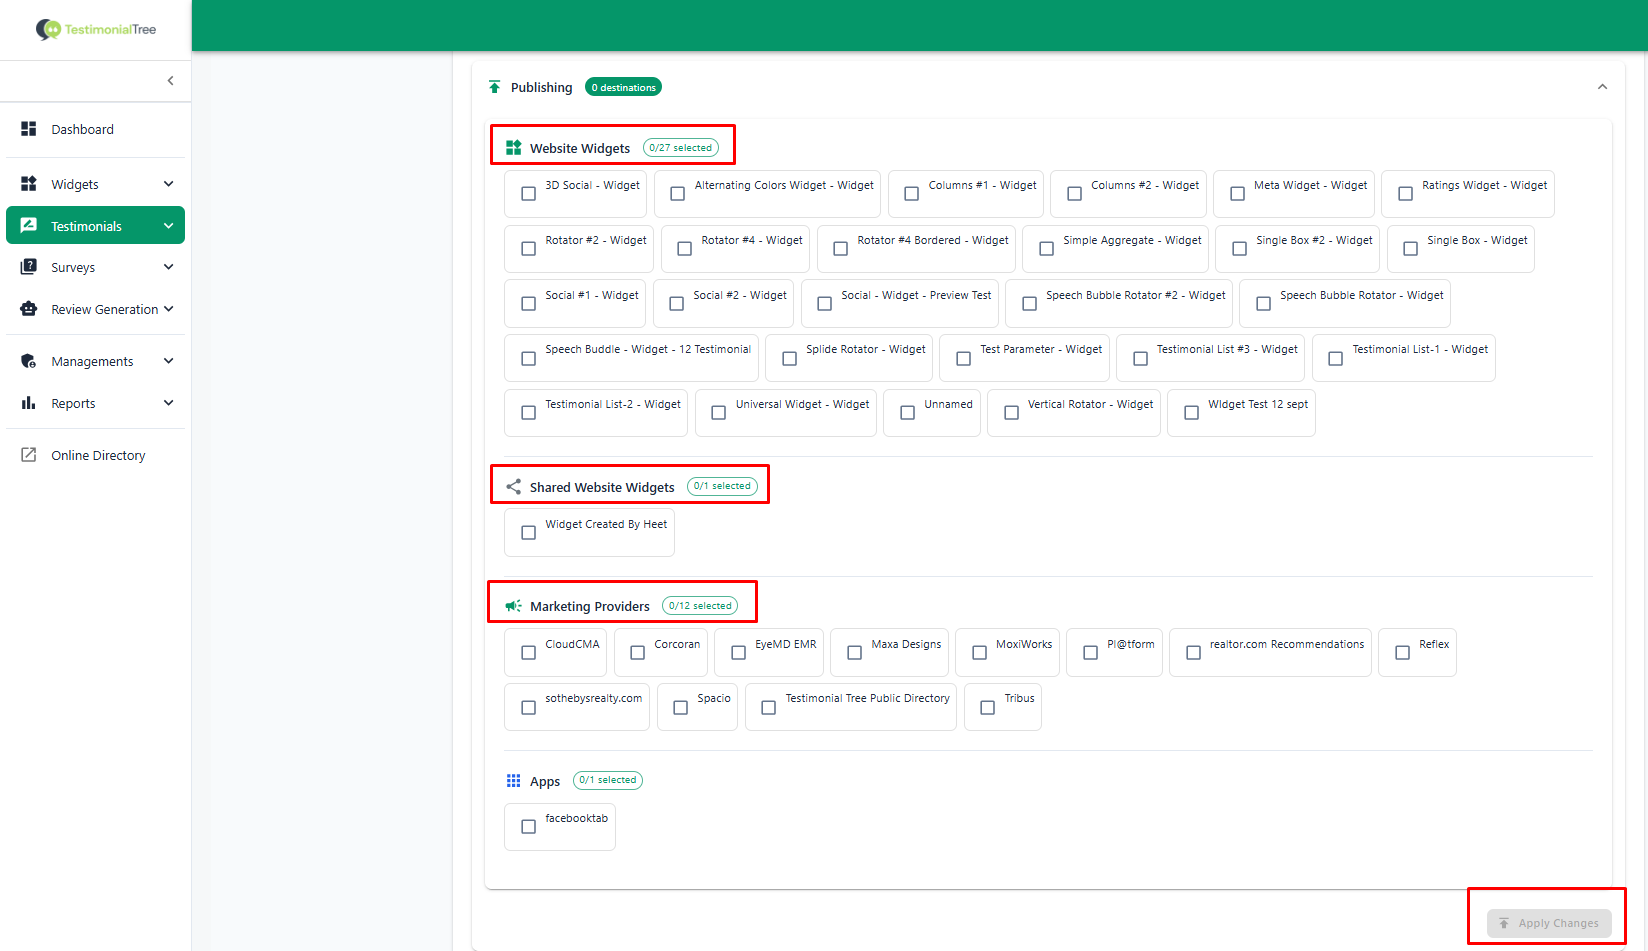
Task: Click the Managements shield icon
Action: 29,361
